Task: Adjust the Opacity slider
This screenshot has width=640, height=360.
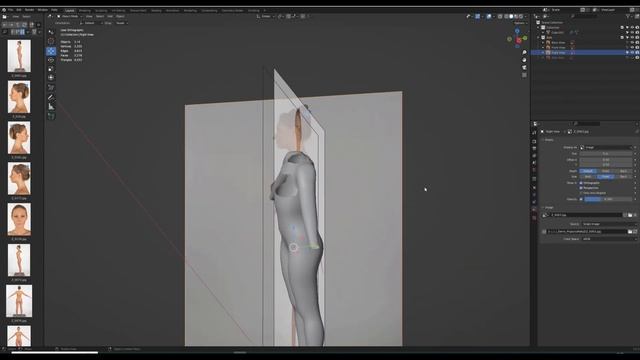Action: (608, 199)
